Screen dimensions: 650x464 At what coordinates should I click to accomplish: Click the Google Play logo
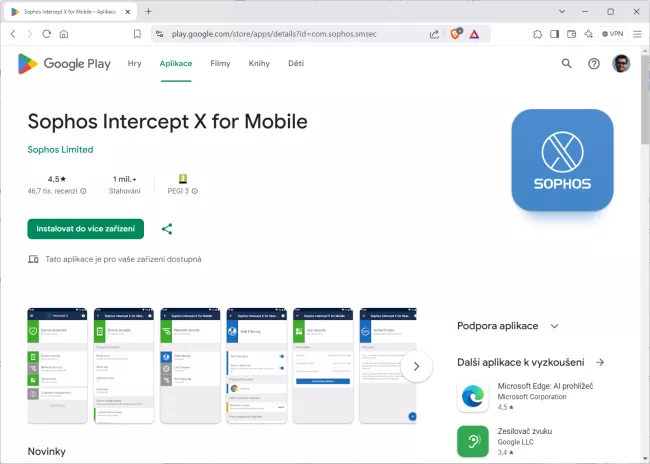coord(64,63)
